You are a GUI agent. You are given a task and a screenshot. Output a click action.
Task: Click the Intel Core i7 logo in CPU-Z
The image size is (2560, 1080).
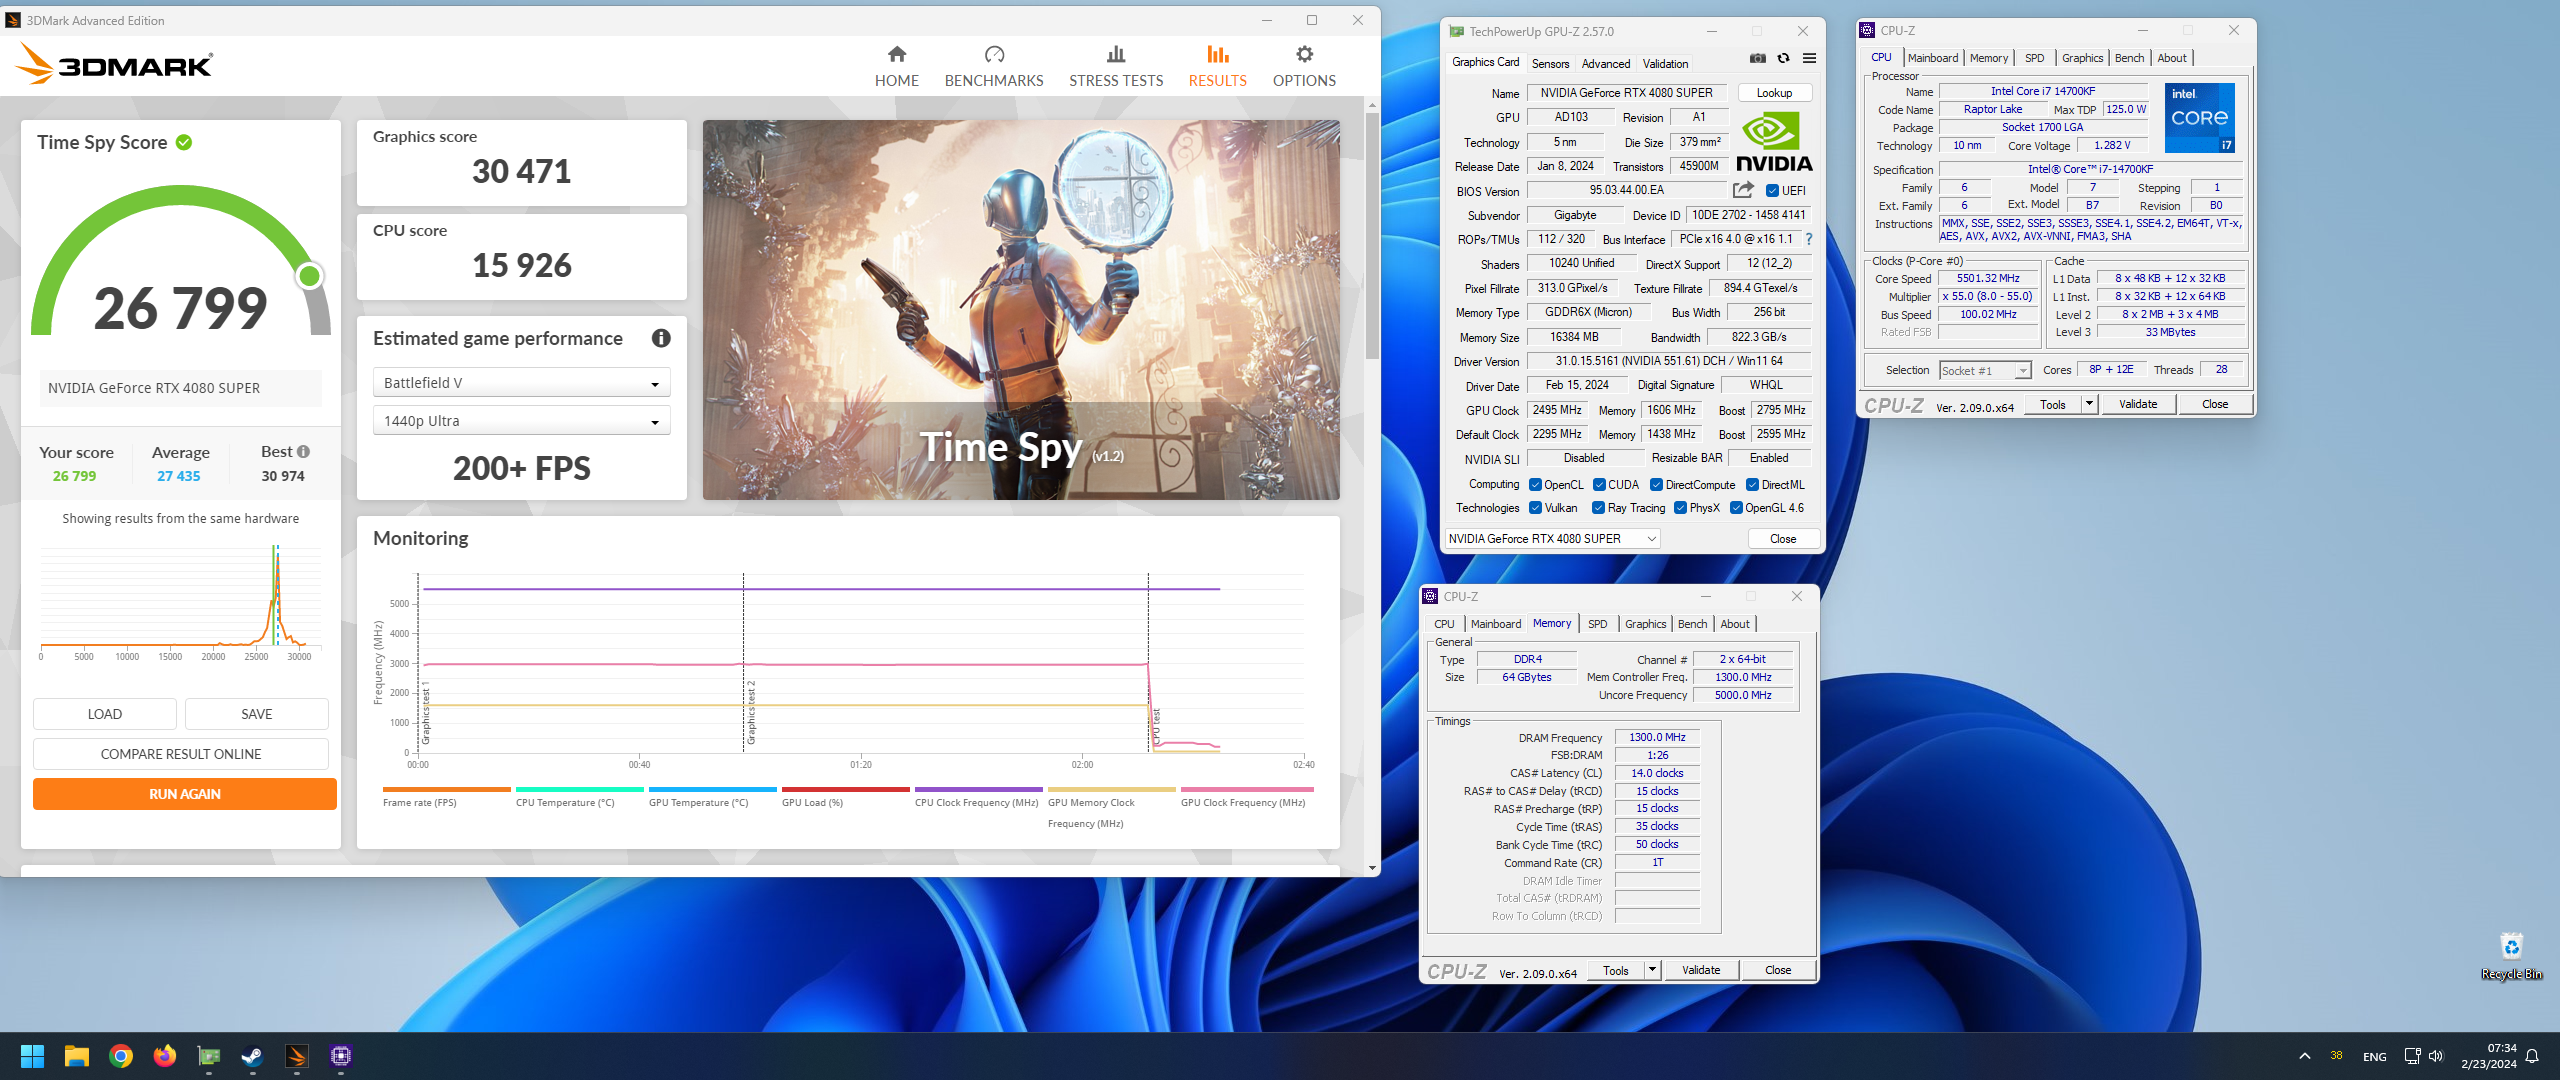coord(2199,117)
